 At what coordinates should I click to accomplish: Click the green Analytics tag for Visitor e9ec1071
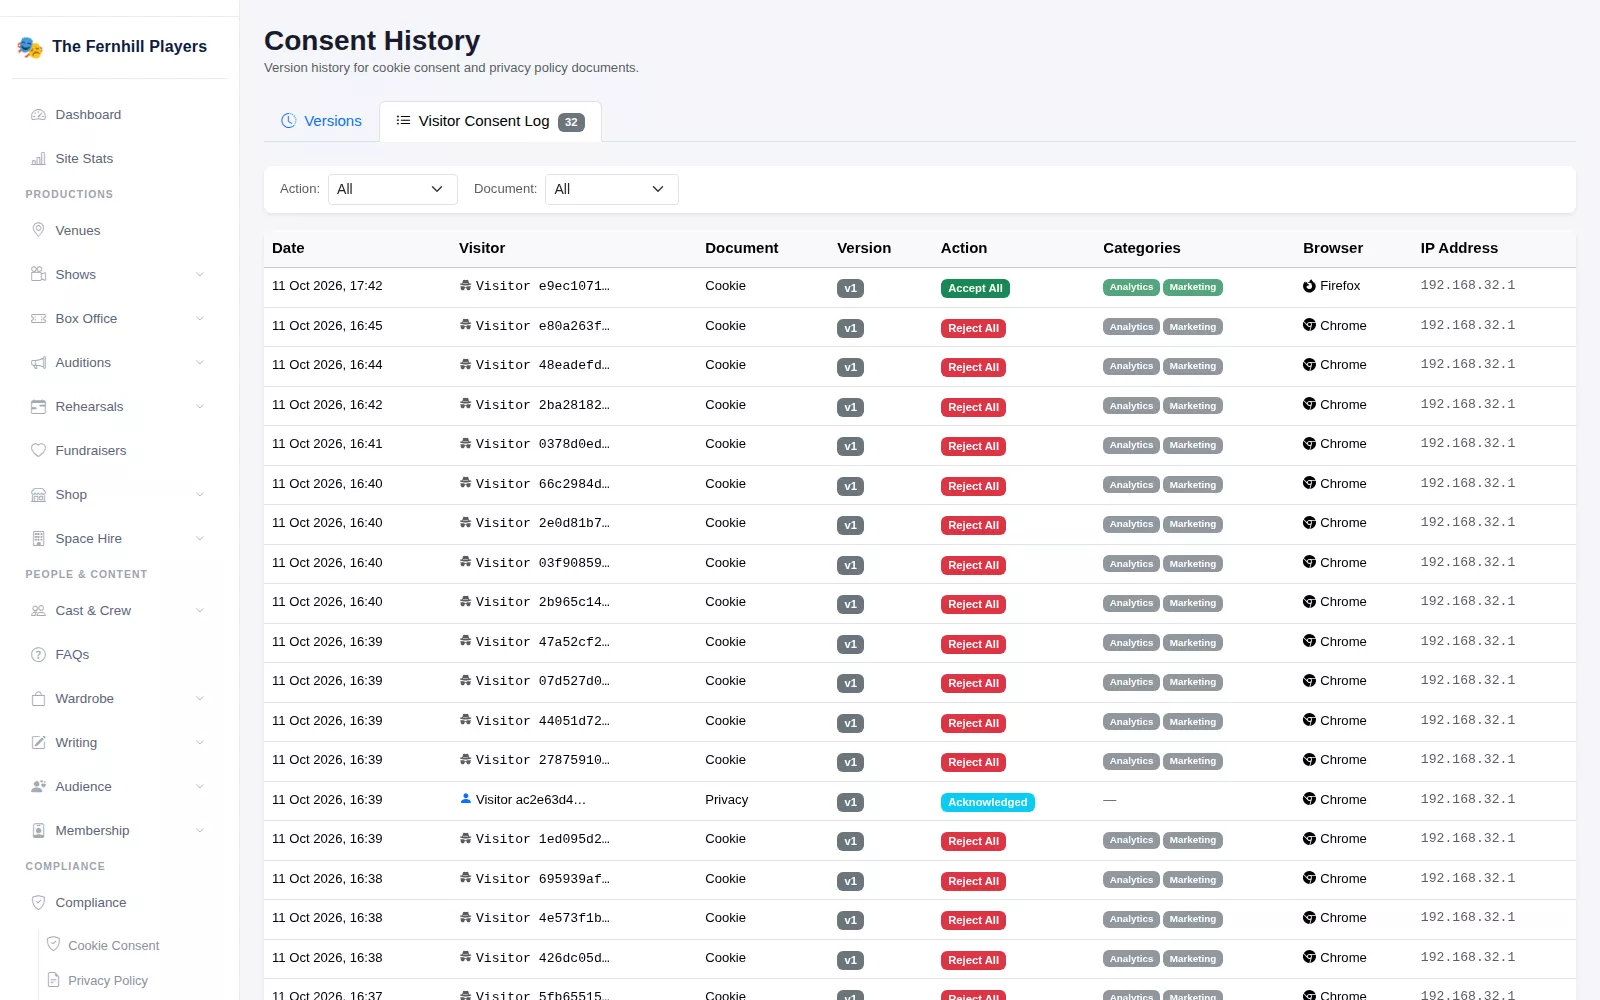pos(1131,287)
